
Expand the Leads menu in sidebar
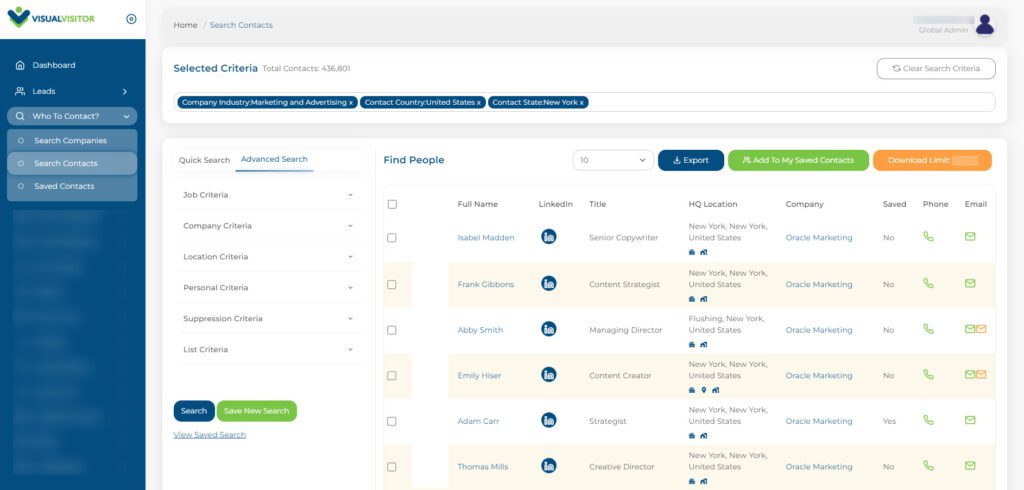coord(72,91)
